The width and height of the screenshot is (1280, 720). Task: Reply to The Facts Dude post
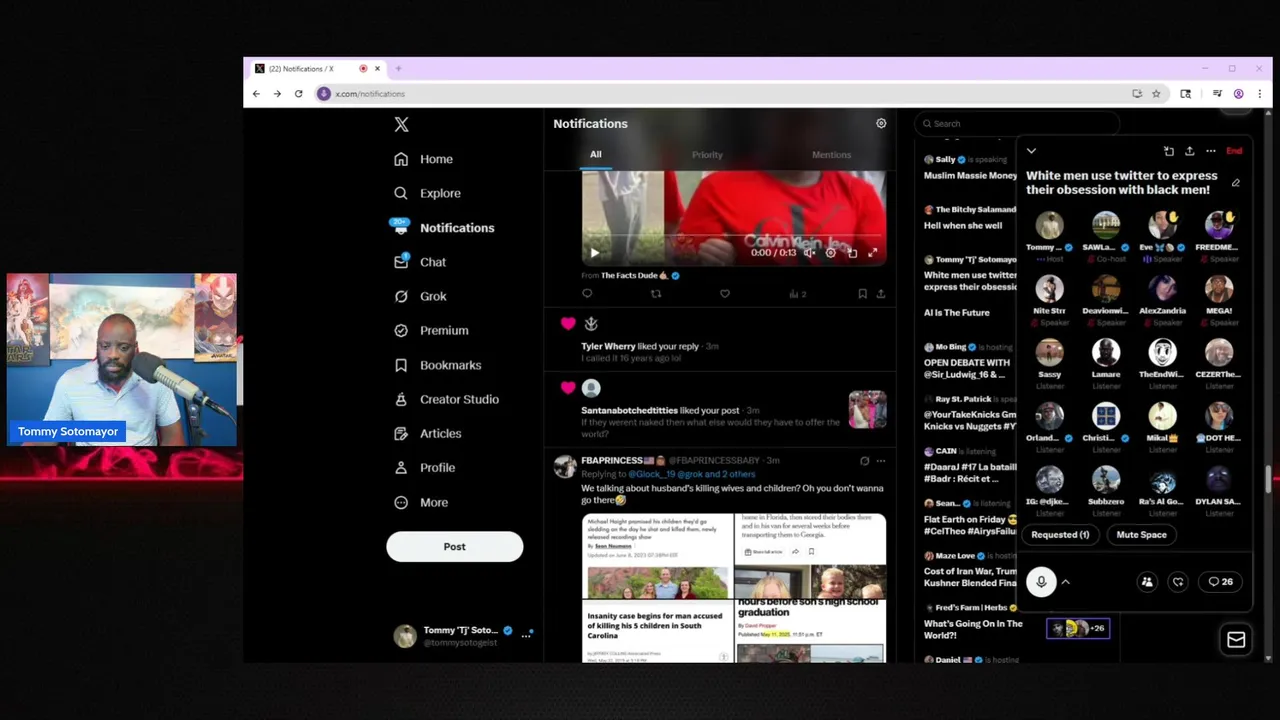tap(587, 294)
